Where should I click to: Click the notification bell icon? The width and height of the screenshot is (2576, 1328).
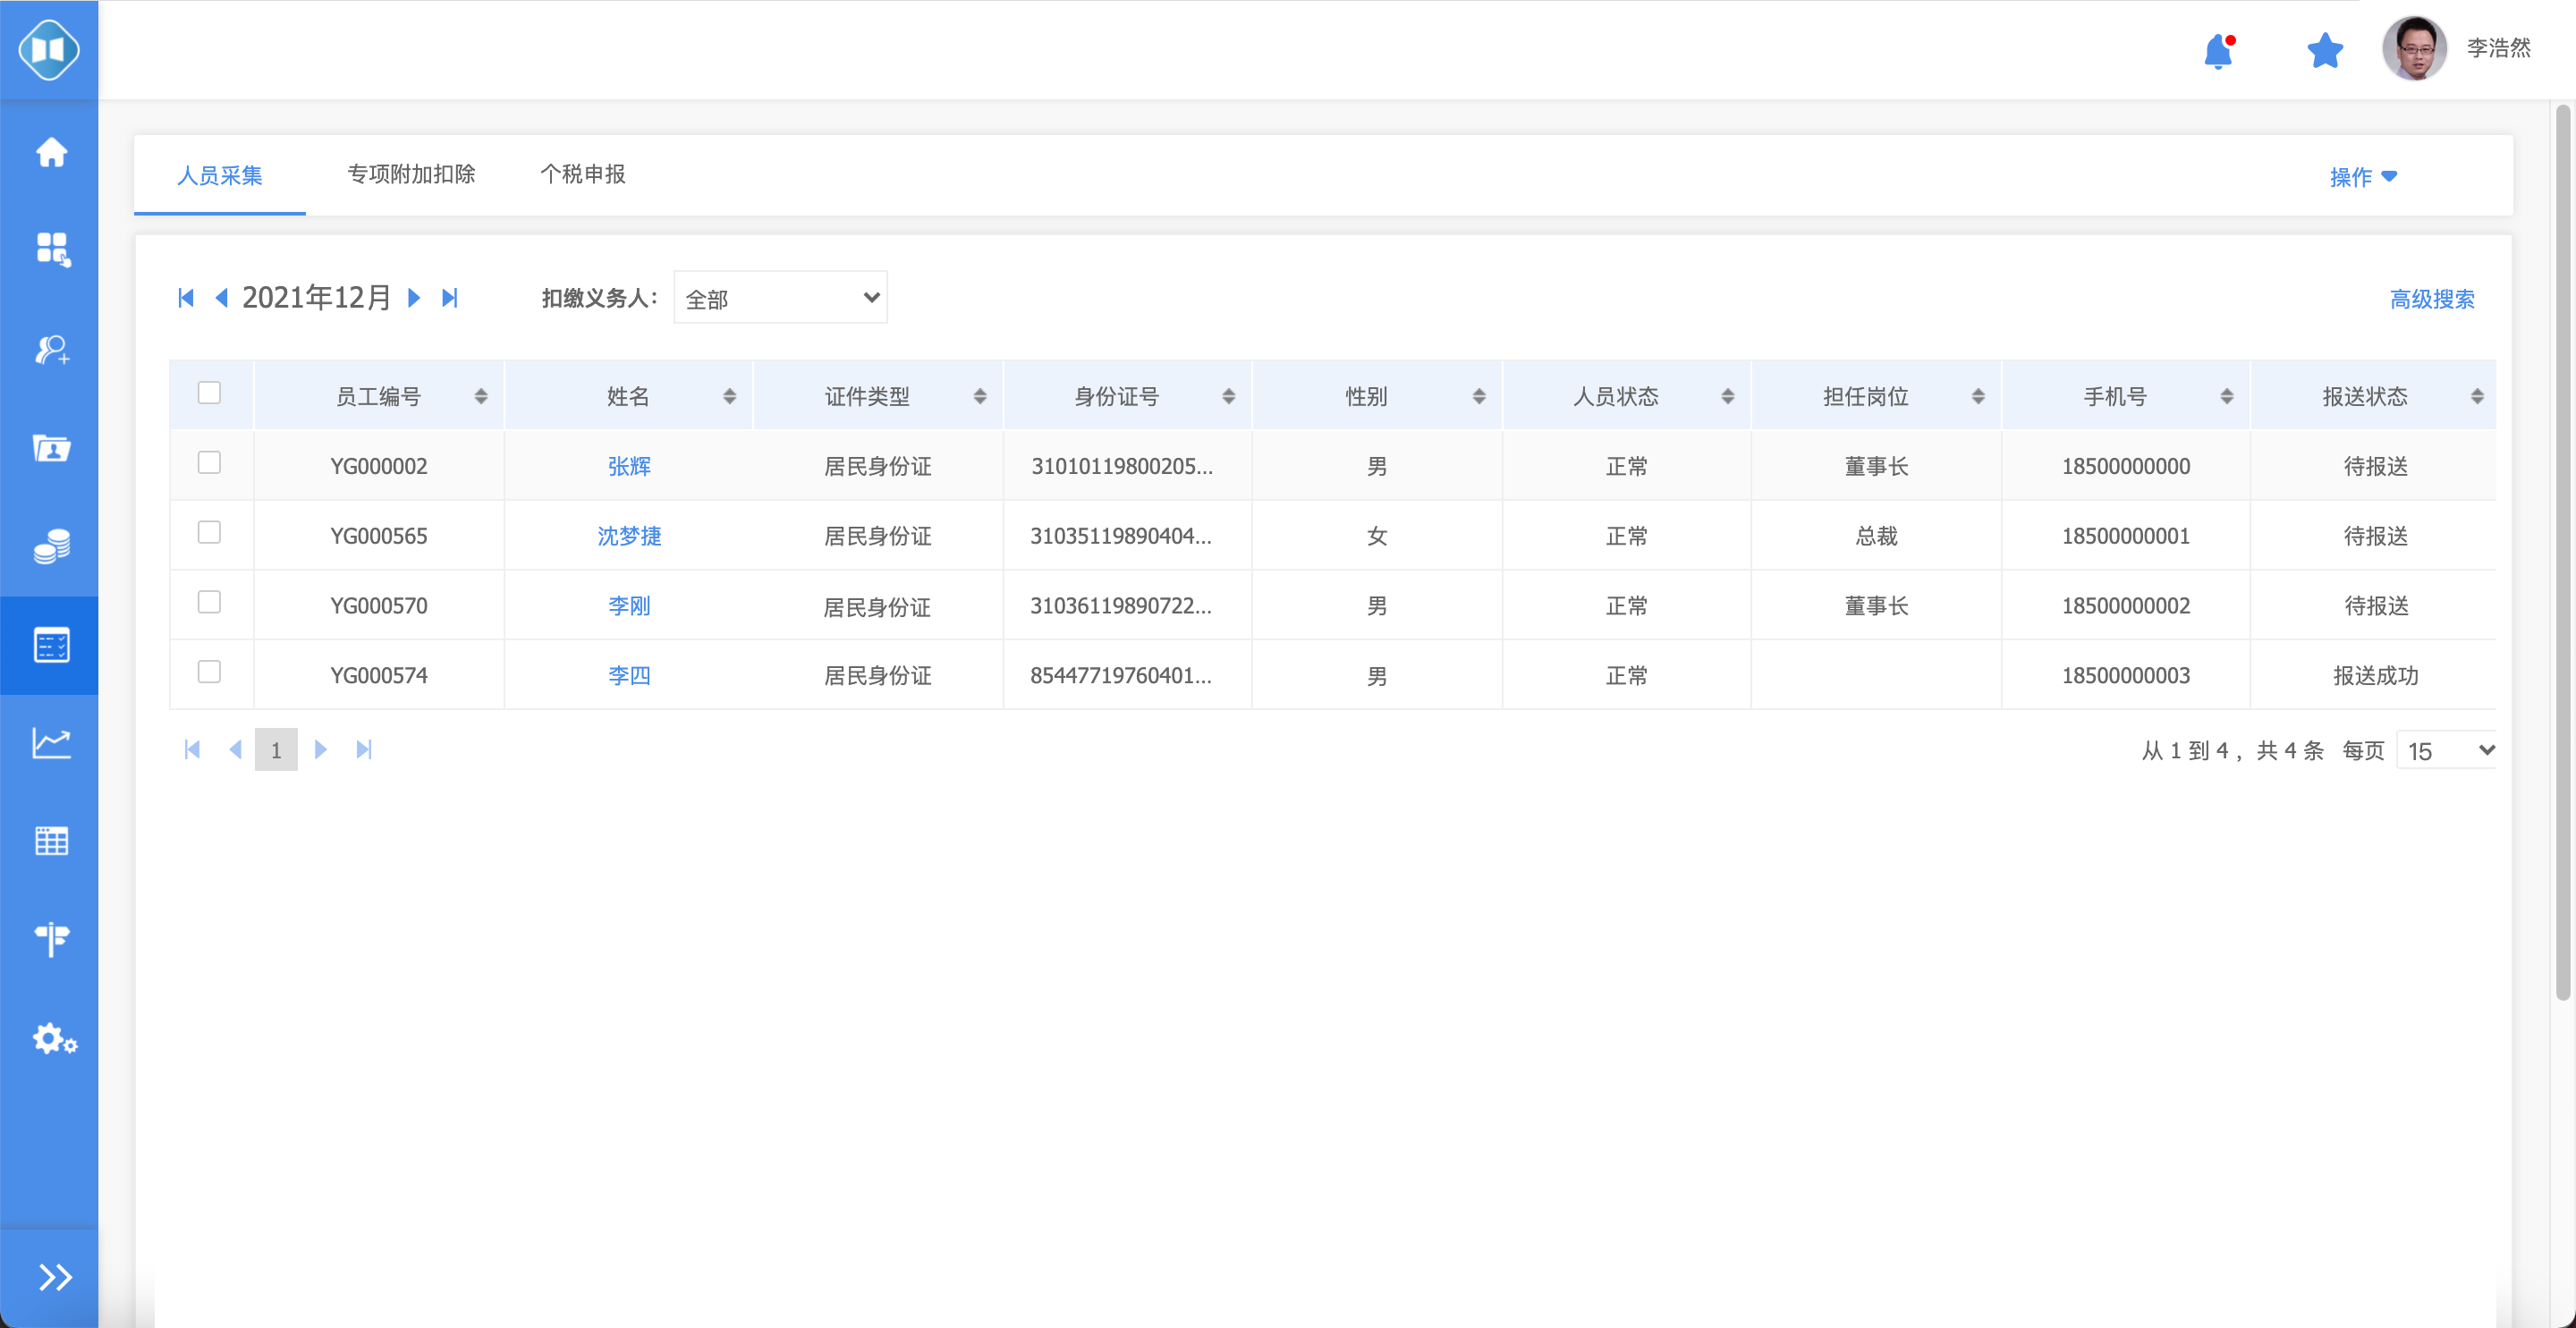[x=2217, y=50]
